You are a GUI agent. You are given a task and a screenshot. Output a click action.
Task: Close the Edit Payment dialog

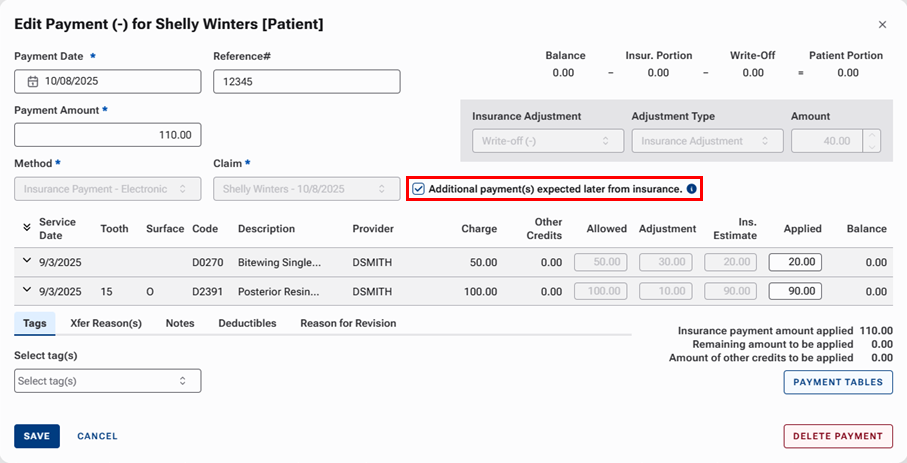(881, 24)
